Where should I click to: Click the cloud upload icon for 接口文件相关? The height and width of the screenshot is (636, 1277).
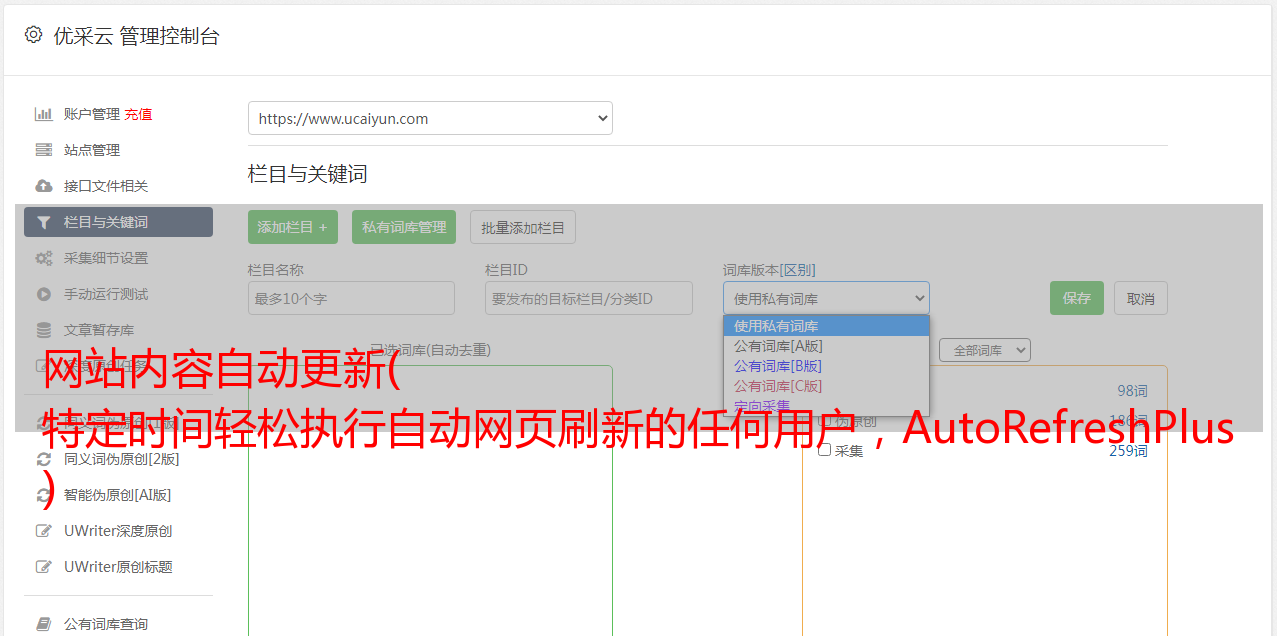(x=44, y=186)
